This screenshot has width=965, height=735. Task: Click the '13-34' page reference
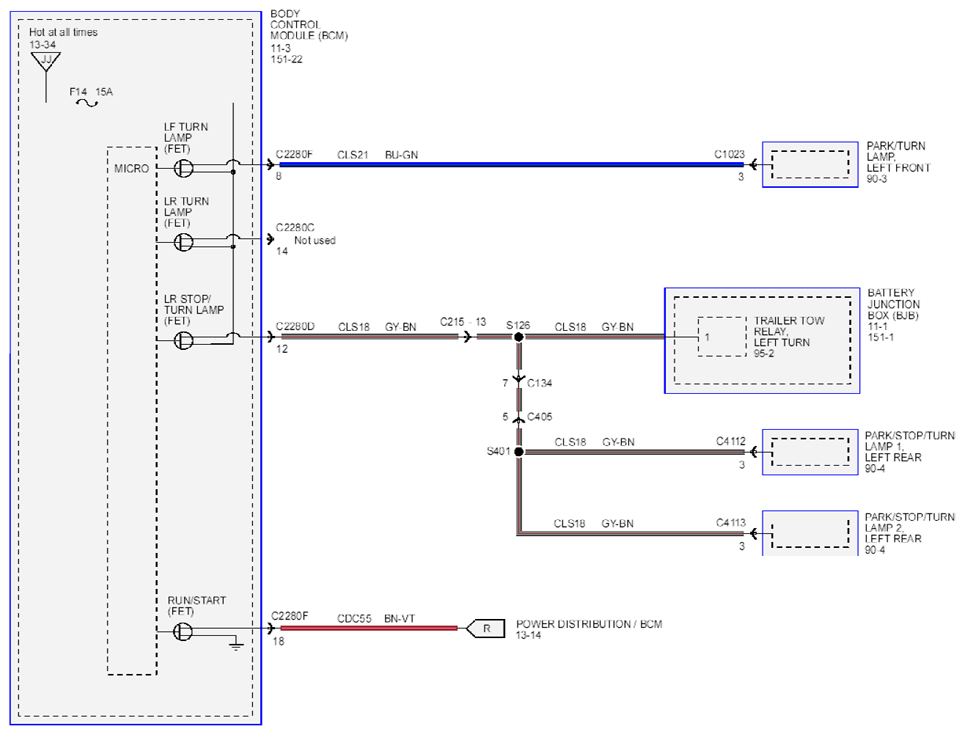tap(42, 45)
